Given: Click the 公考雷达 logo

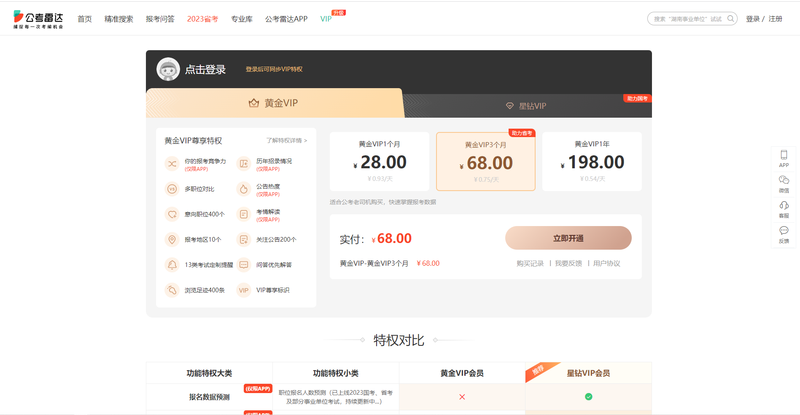Looking at the screenshot, I should coord(38,19).
